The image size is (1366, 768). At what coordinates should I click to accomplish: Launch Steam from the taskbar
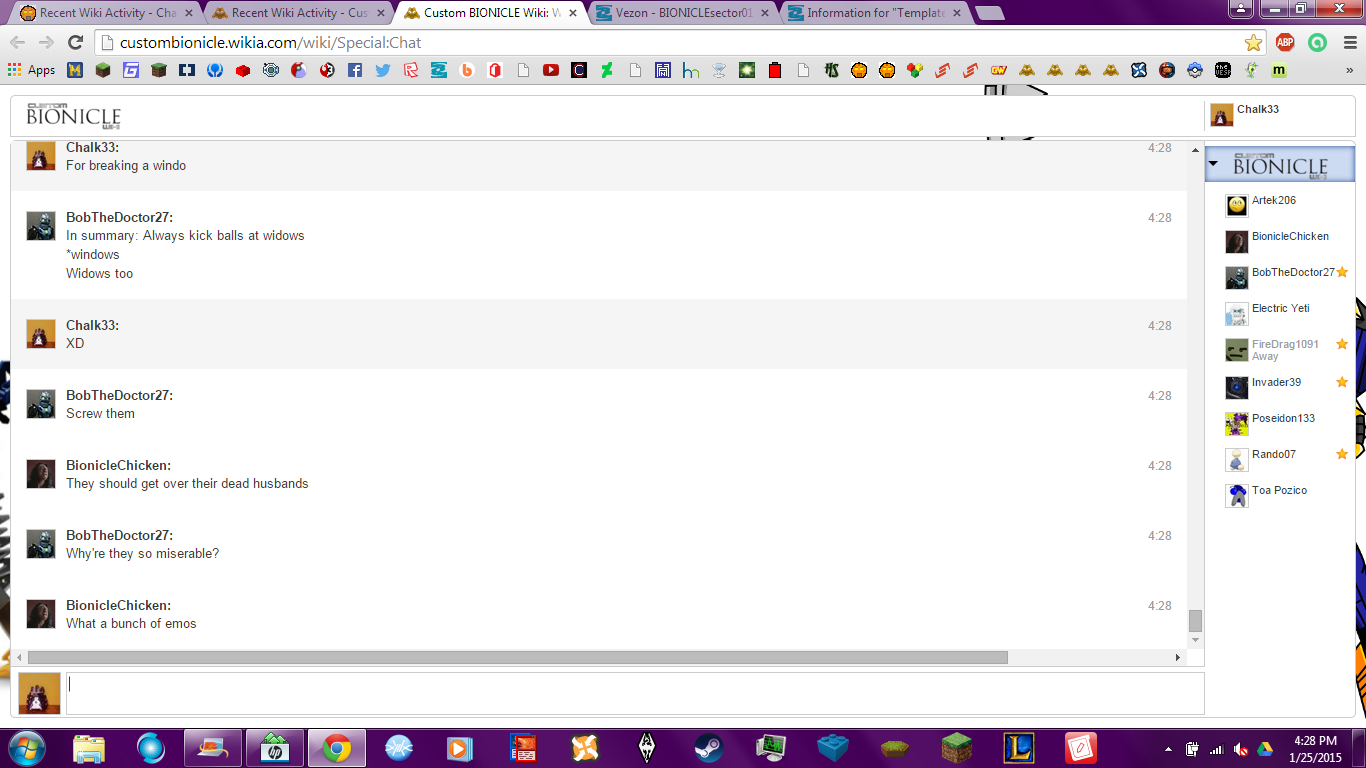coord(709,748)
